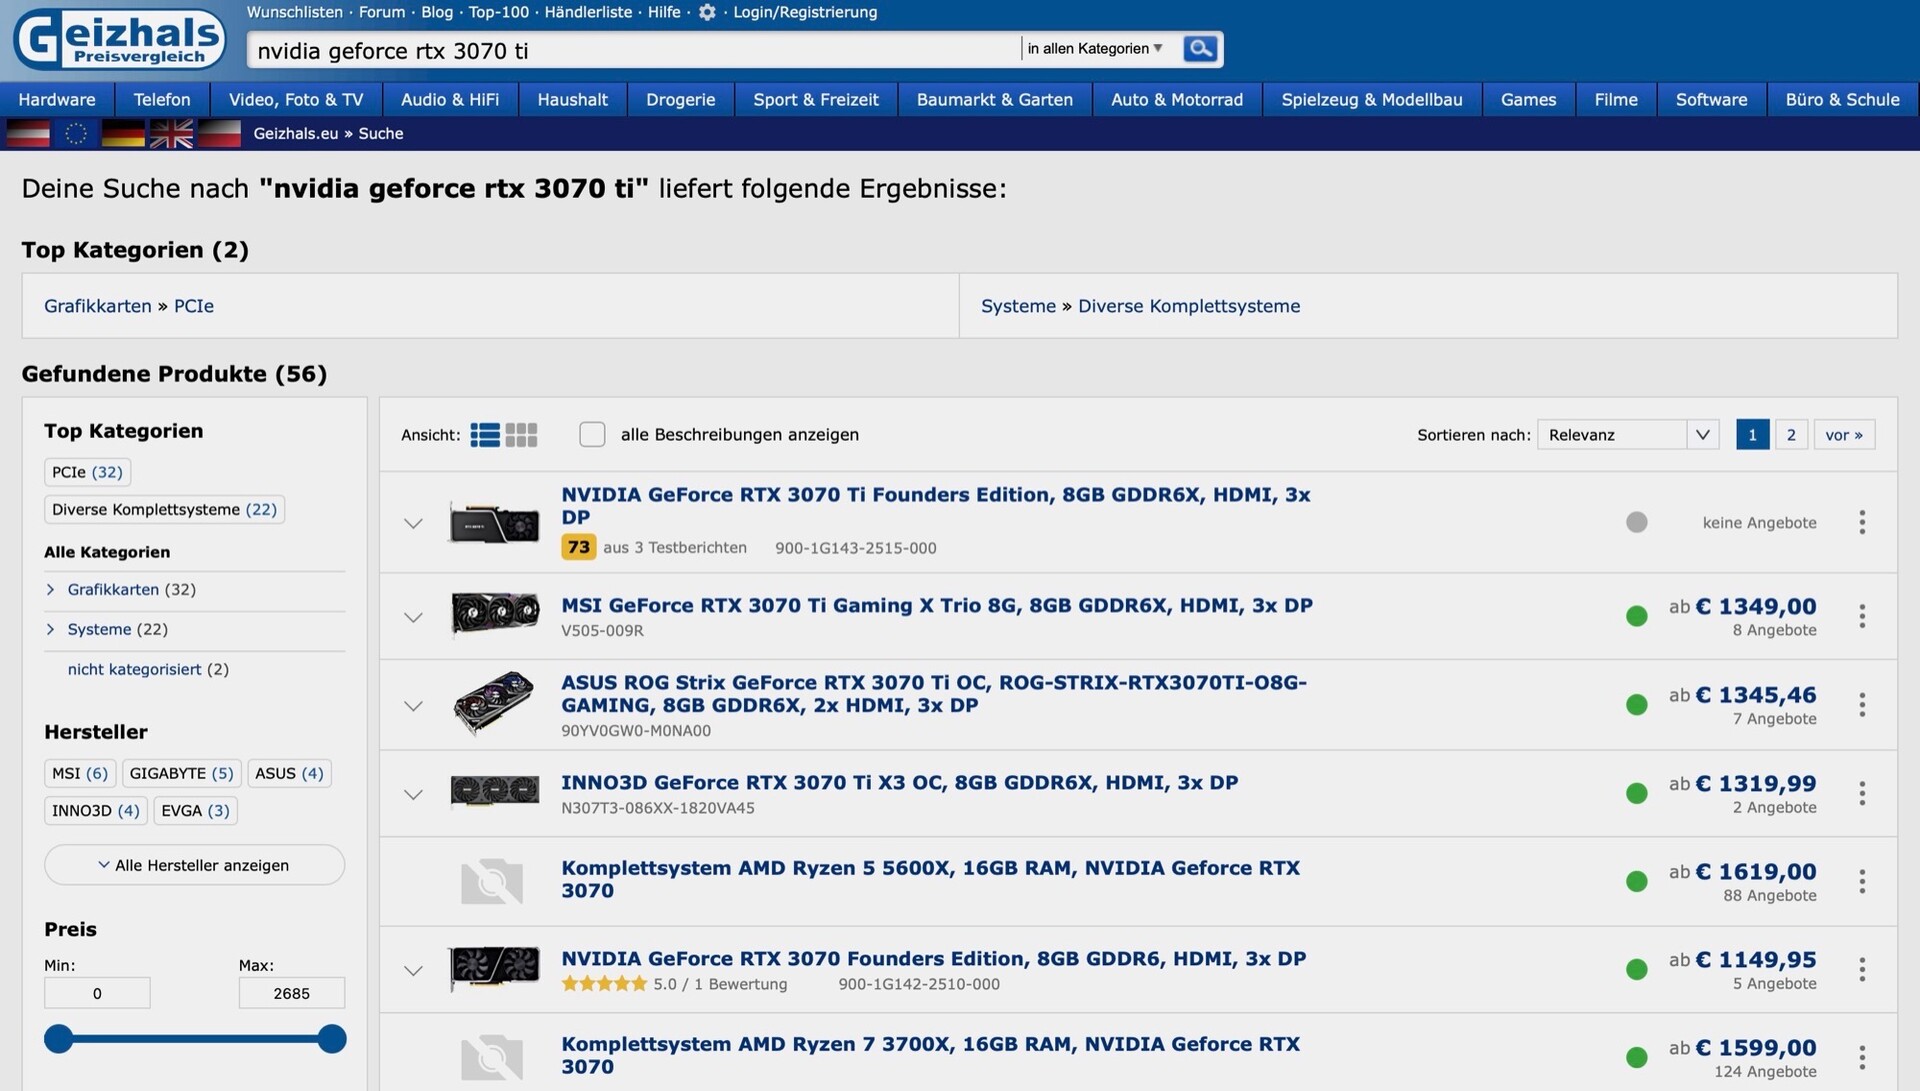The width and height of the screenshot is (1920, 1091).
Task: Switch to grid view layout
Action: point(521,435)
